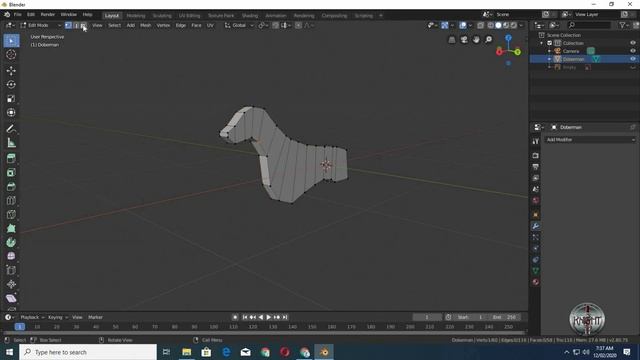Image resolution: width=640 pixels, height=360 pixels.
Task: Open Add Modifier dropdown
Action: tap(590, 140)
